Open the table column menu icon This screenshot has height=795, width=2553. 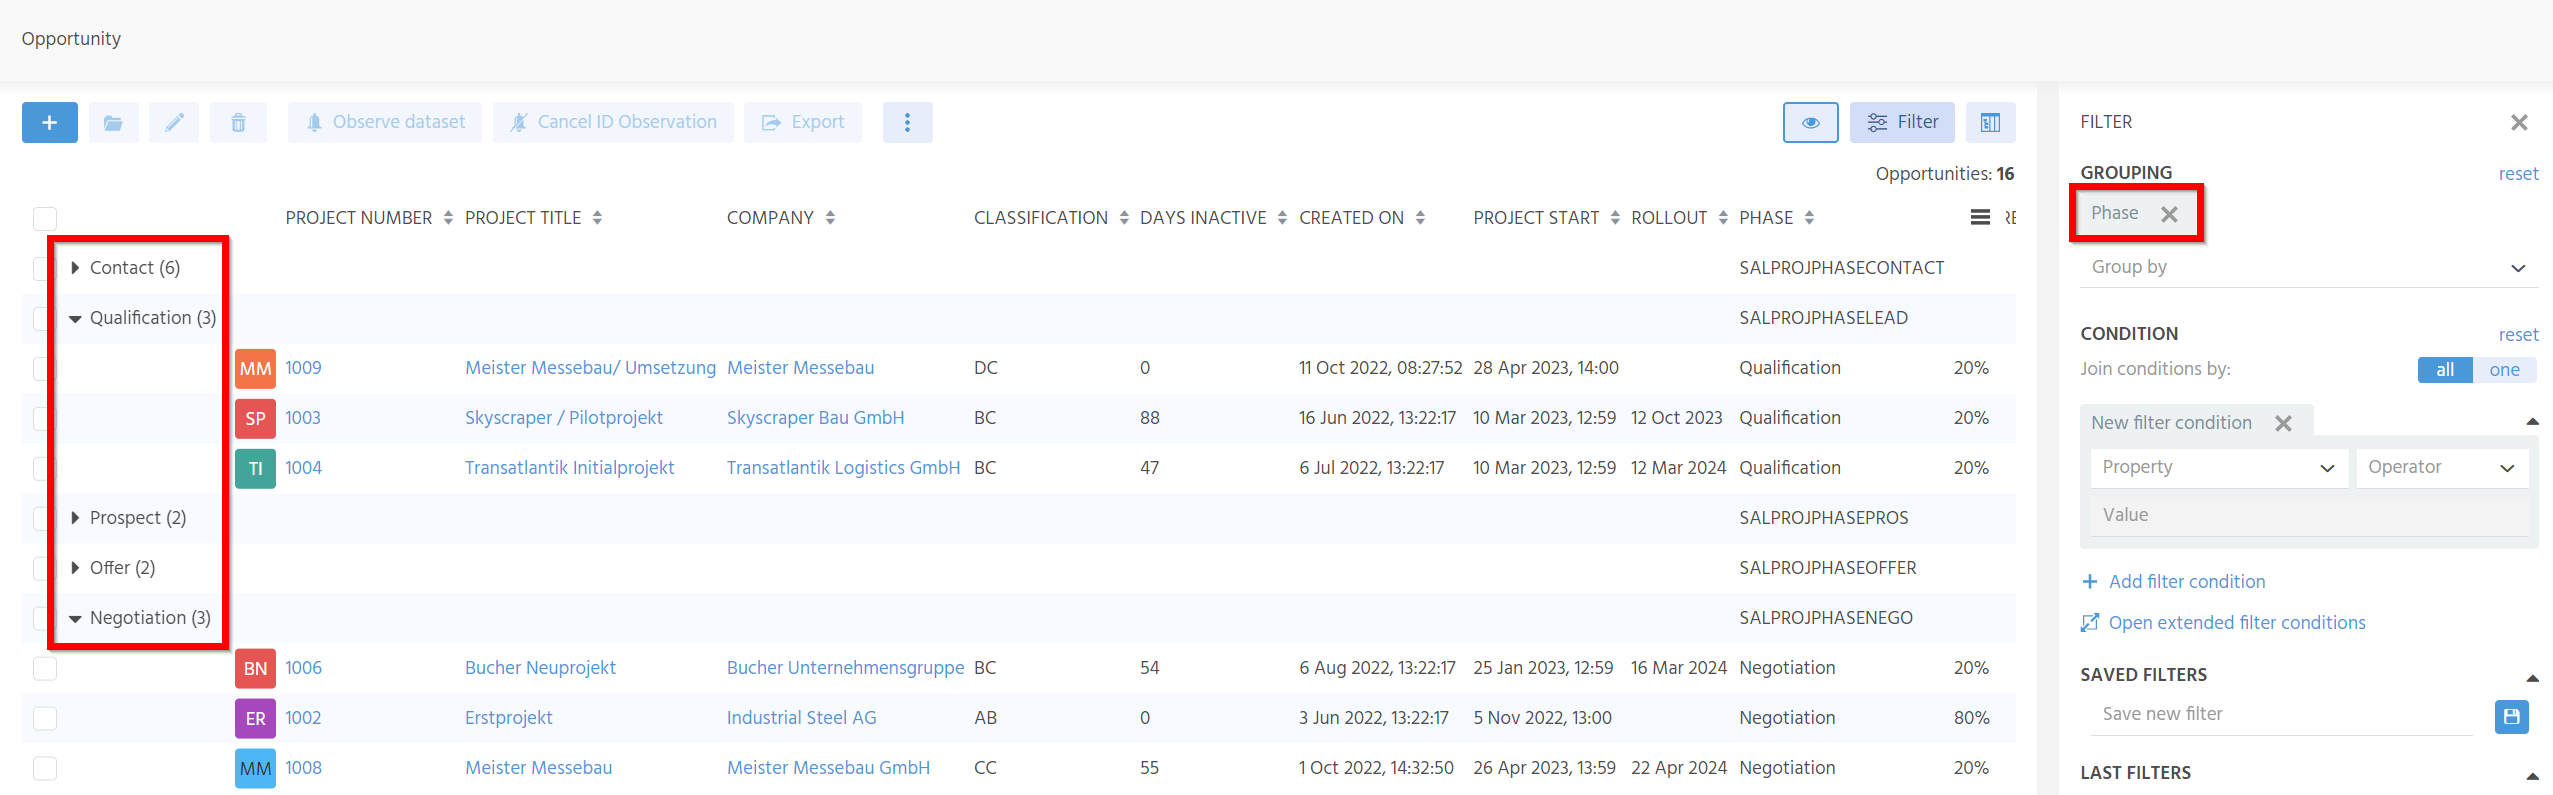click(1979, 217)
